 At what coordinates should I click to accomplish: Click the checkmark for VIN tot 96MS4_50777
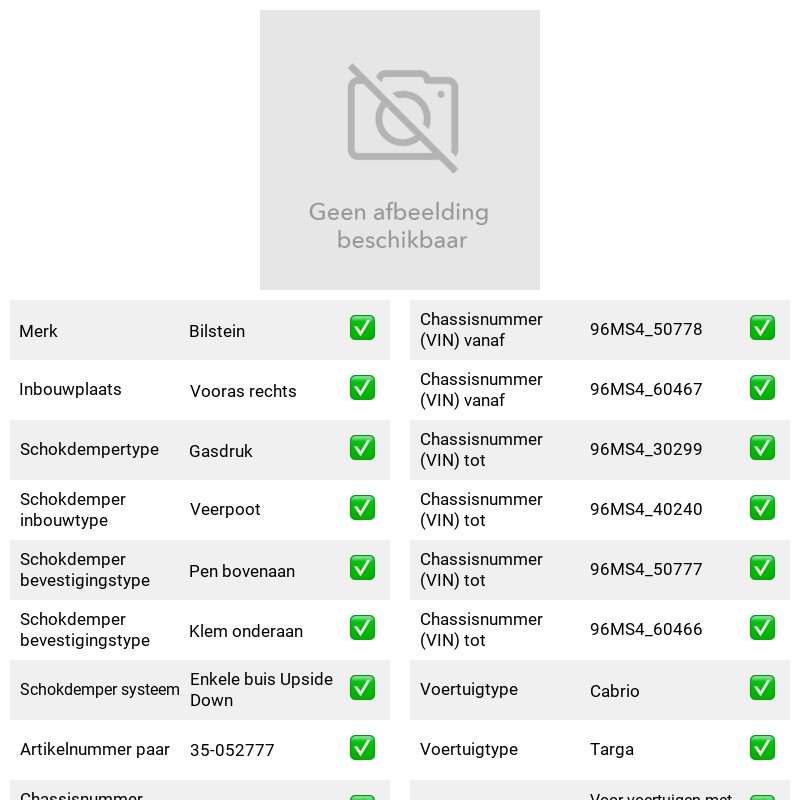[x=762, y=568]
